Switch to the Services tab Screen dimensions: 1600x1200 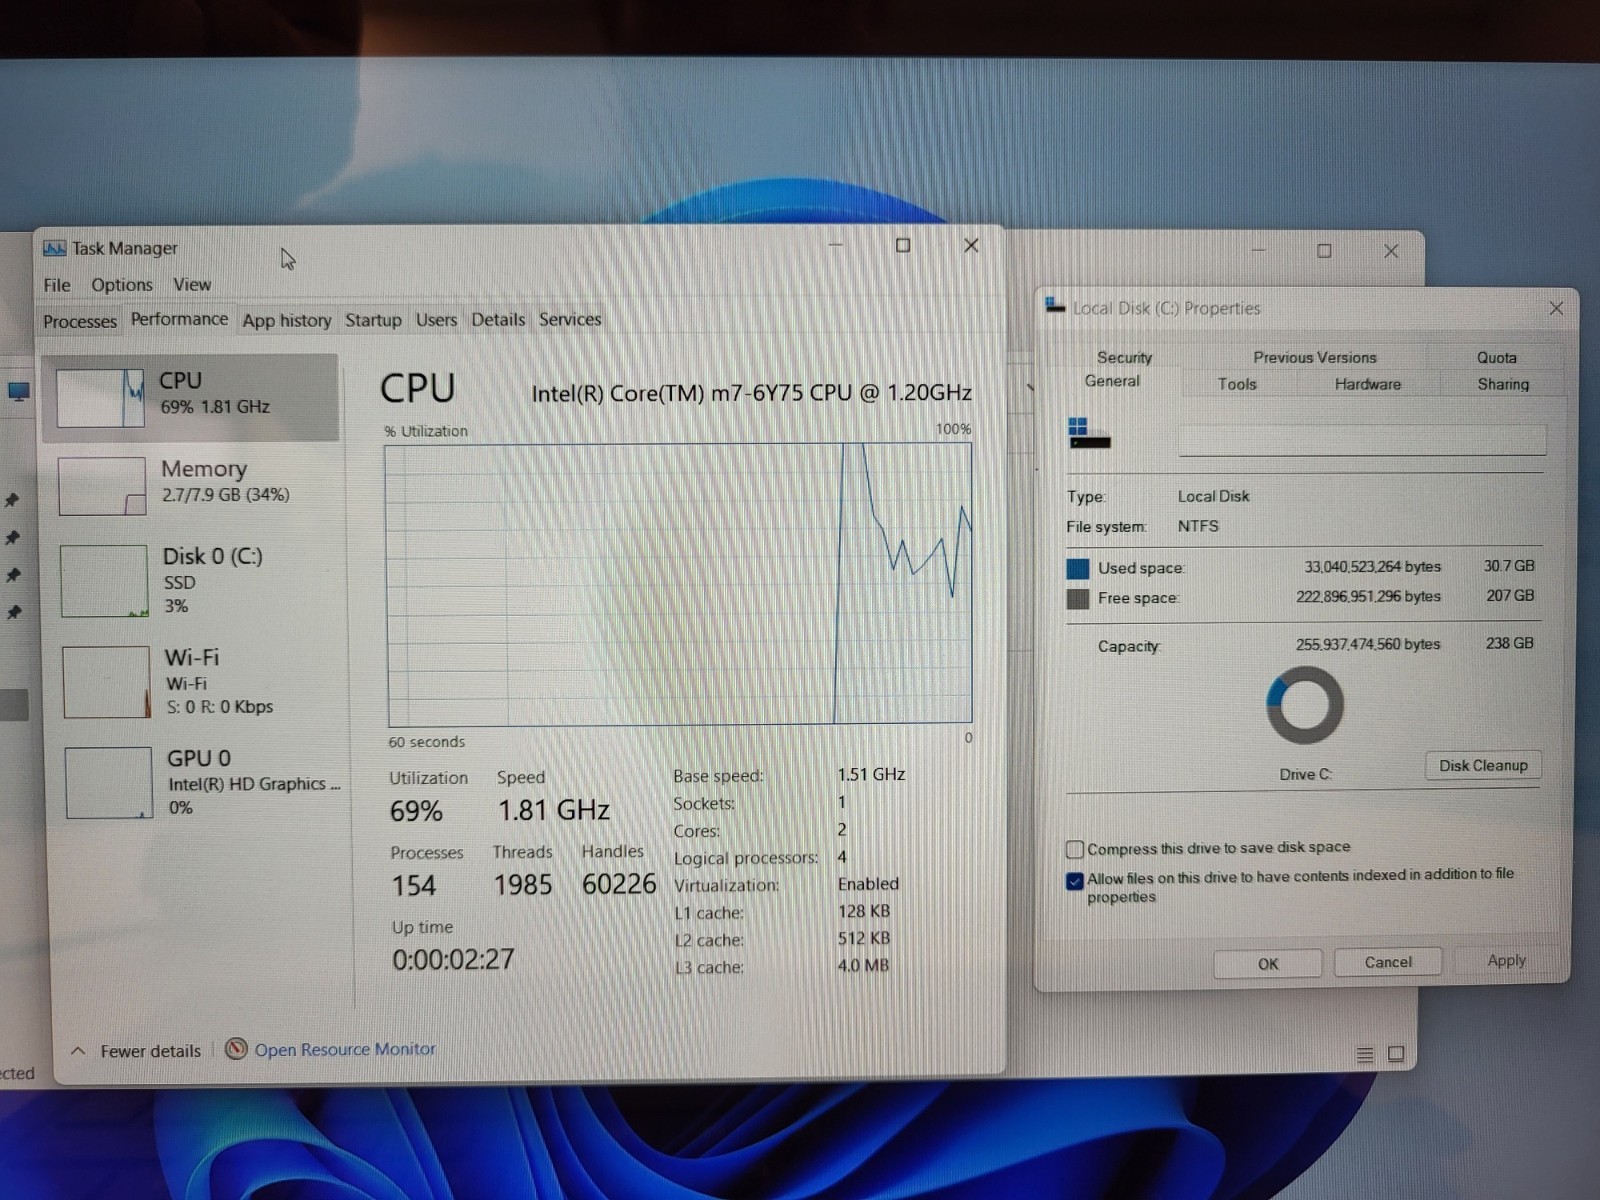[x=570, y=320]
